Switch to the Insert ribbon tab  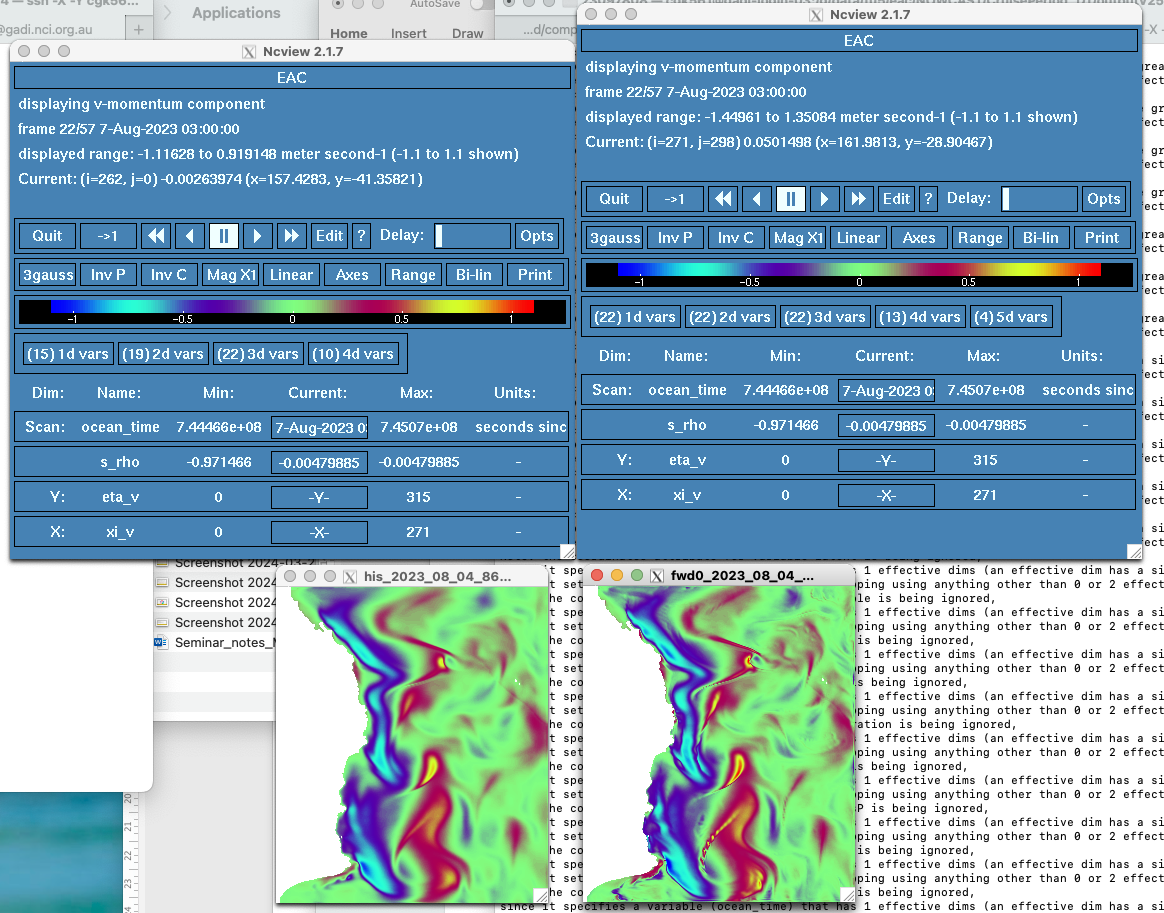pos(409,33)
